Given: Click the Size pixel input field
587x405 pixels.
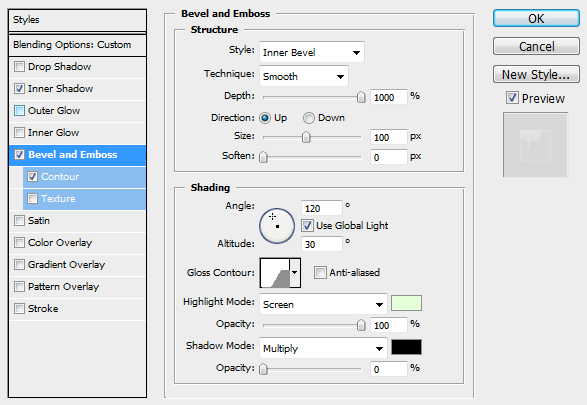Looking at the screenshot, I should 389,137.
